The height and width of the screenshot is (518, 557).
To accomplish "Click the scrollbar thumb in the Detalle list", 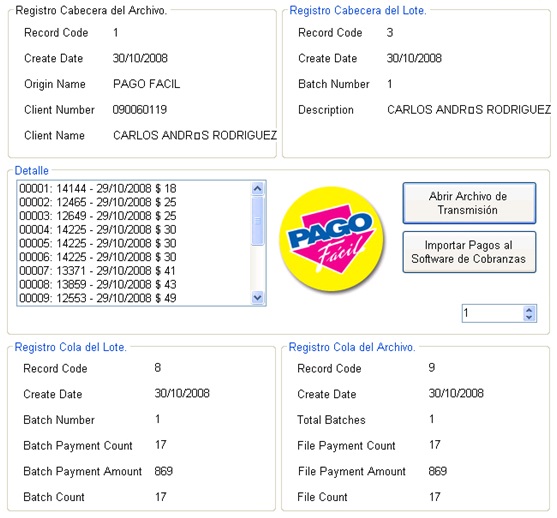I will (258, 221).
